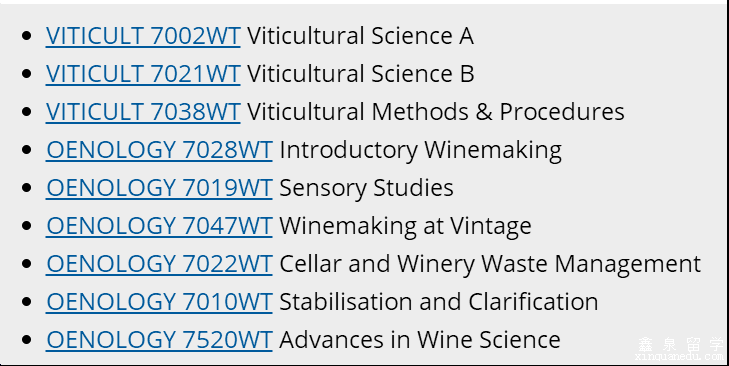Open the VITICULT 7002WT course link

[x=143, y=36]
